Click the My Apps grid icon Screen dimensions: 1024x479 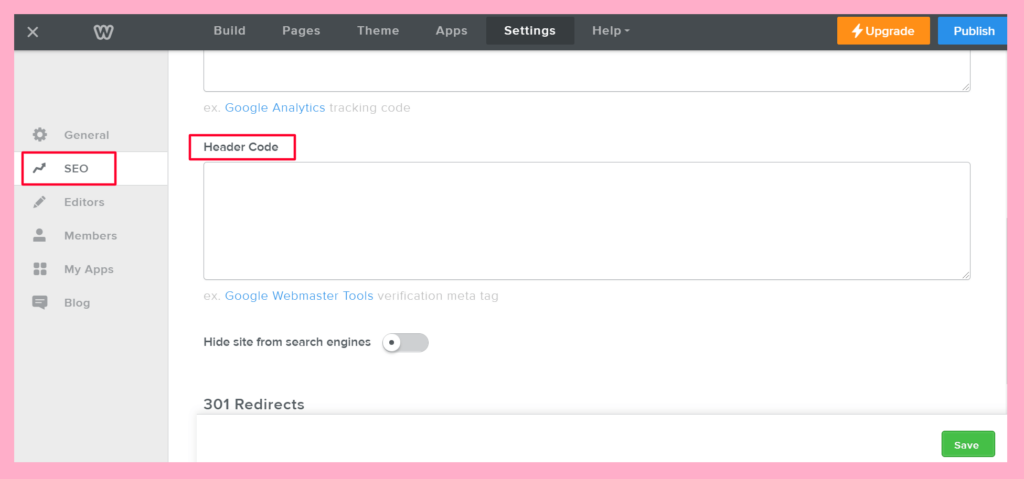click(x=40, y=269)
